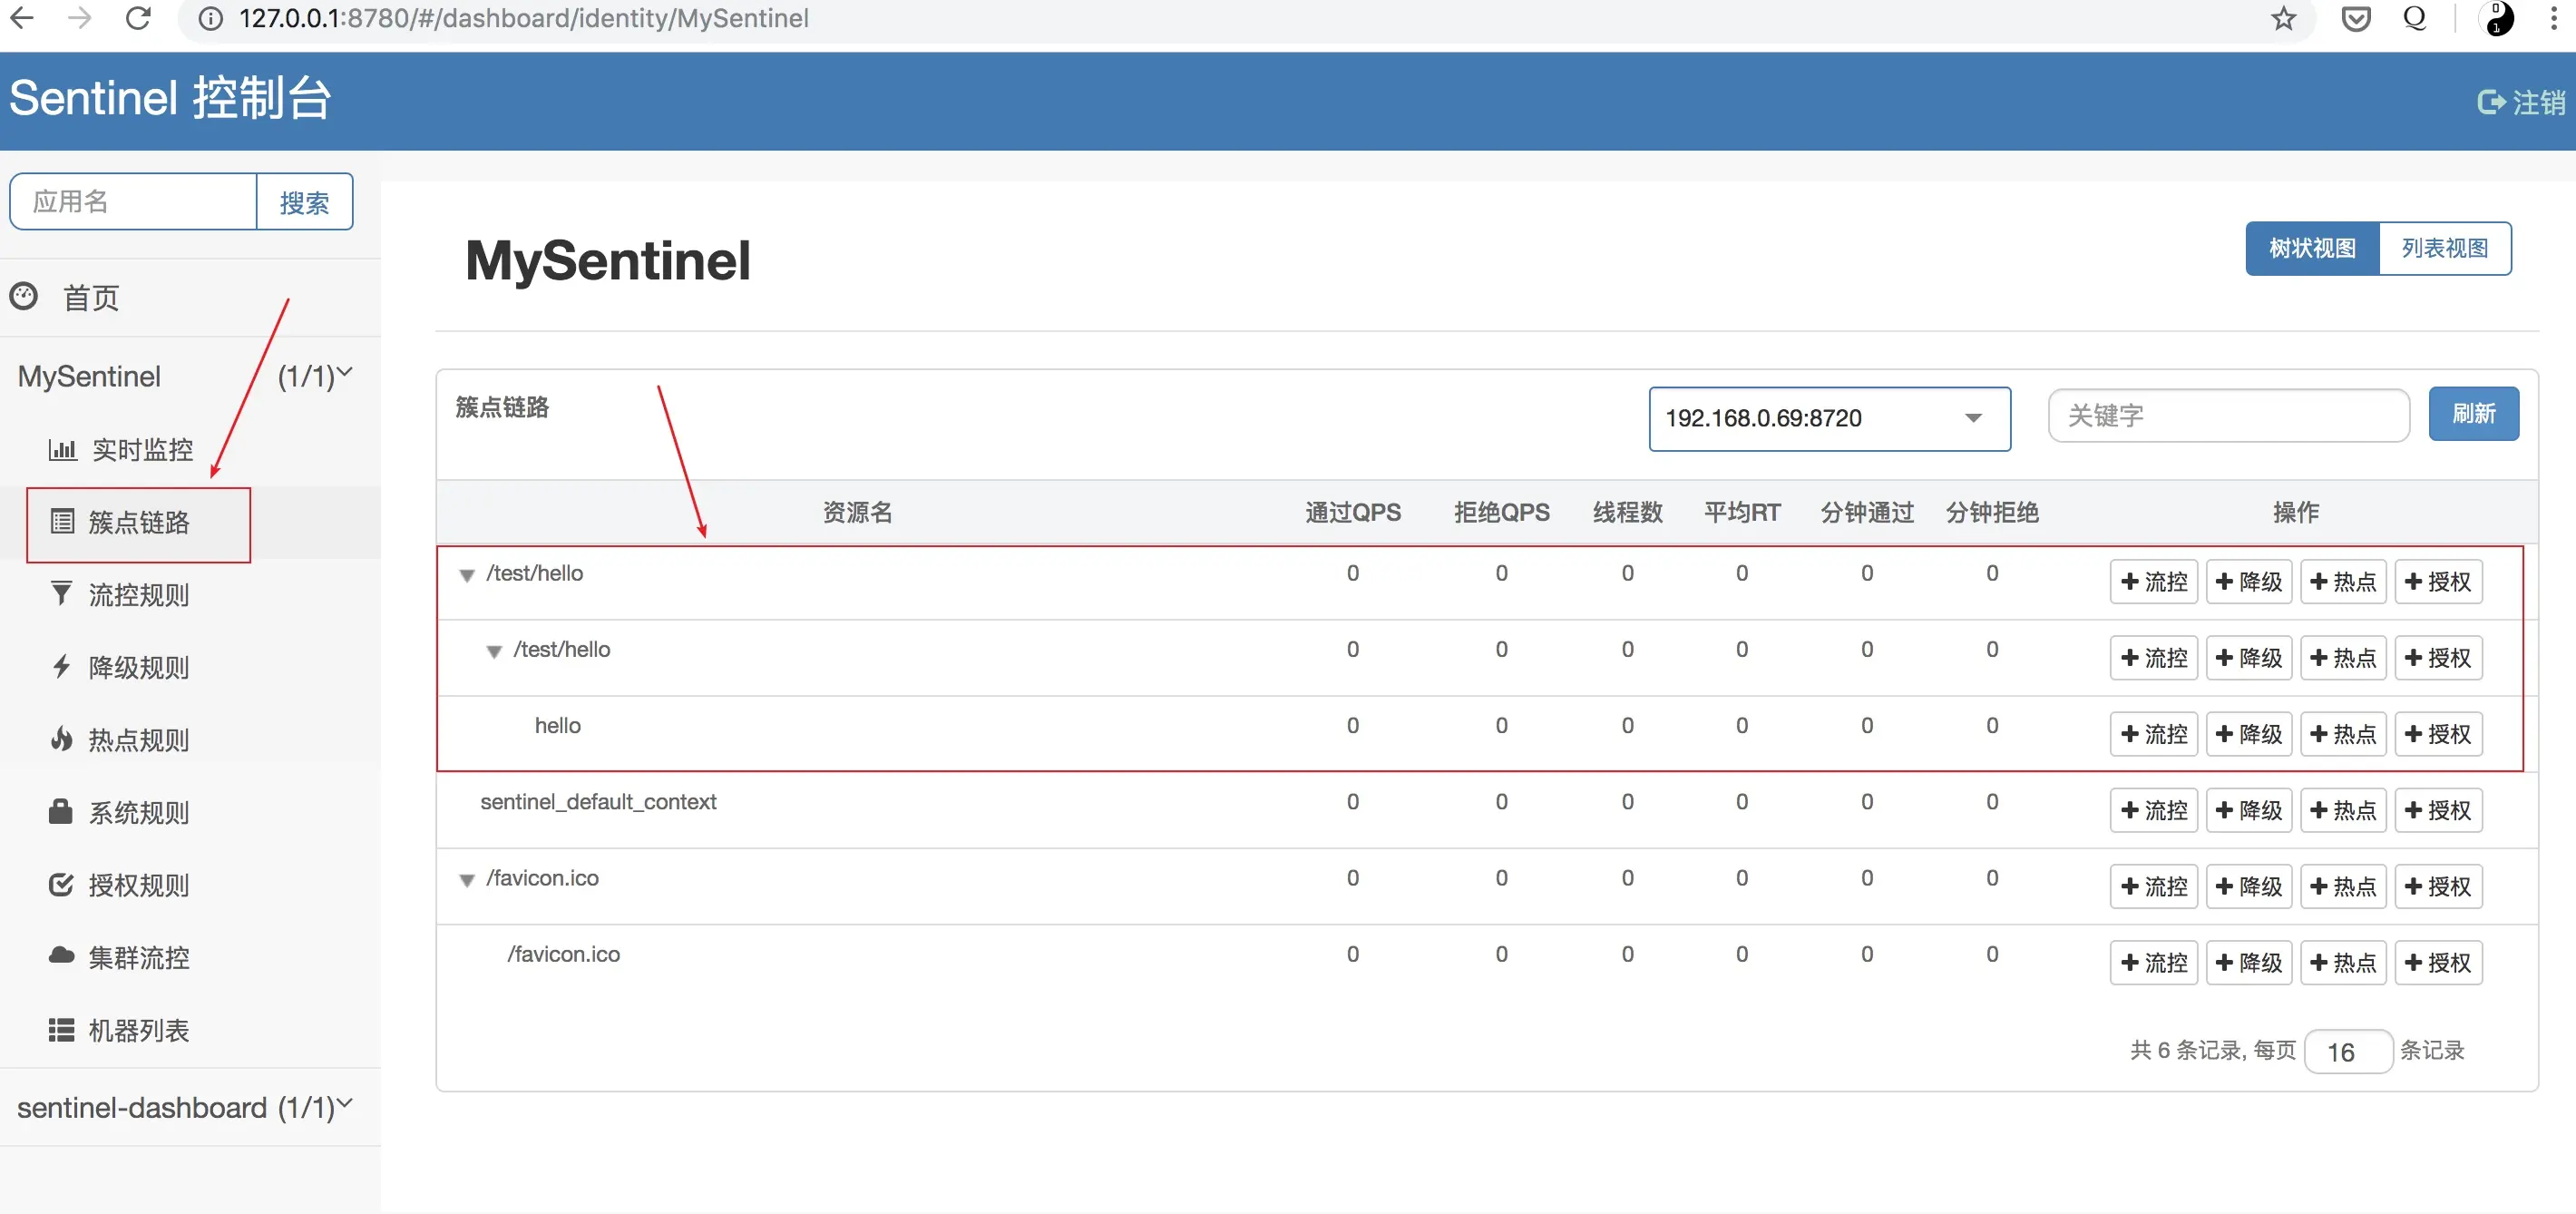Add 流控 rule for top /test/hello row
2576x1214 pixels.
coord(2153,581)
